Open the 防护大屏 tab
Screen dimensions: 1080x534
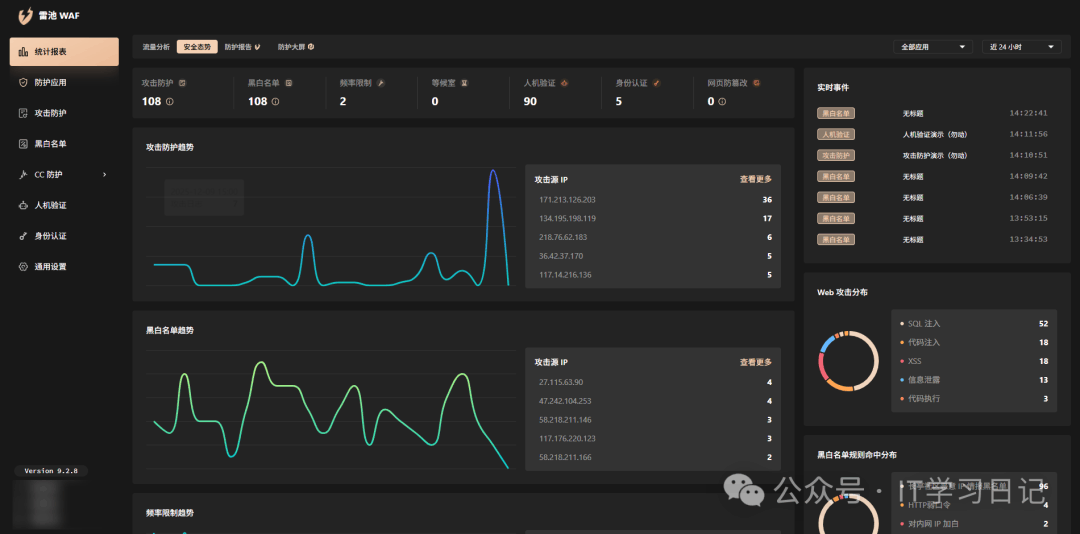point(296,47)
